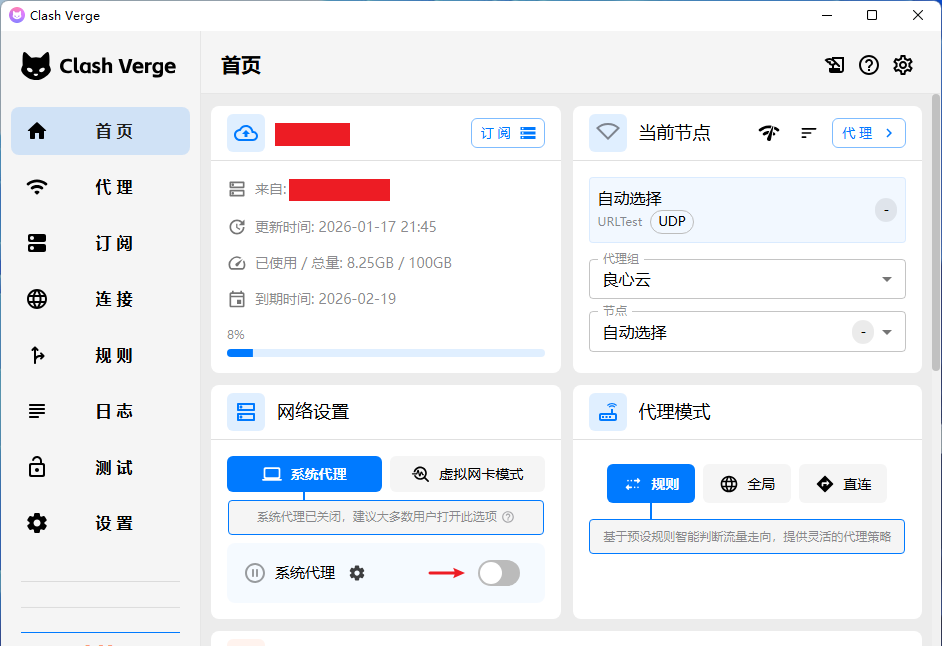Select the 自动选择 URLTest node card
The width and height of the screenshot is (942, 646).
747,210
